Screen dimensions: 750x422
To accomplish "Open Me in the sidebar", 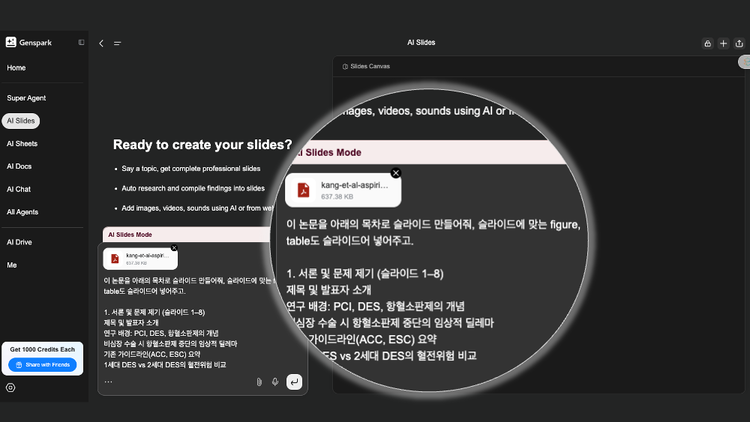I will tap(11, 265).
